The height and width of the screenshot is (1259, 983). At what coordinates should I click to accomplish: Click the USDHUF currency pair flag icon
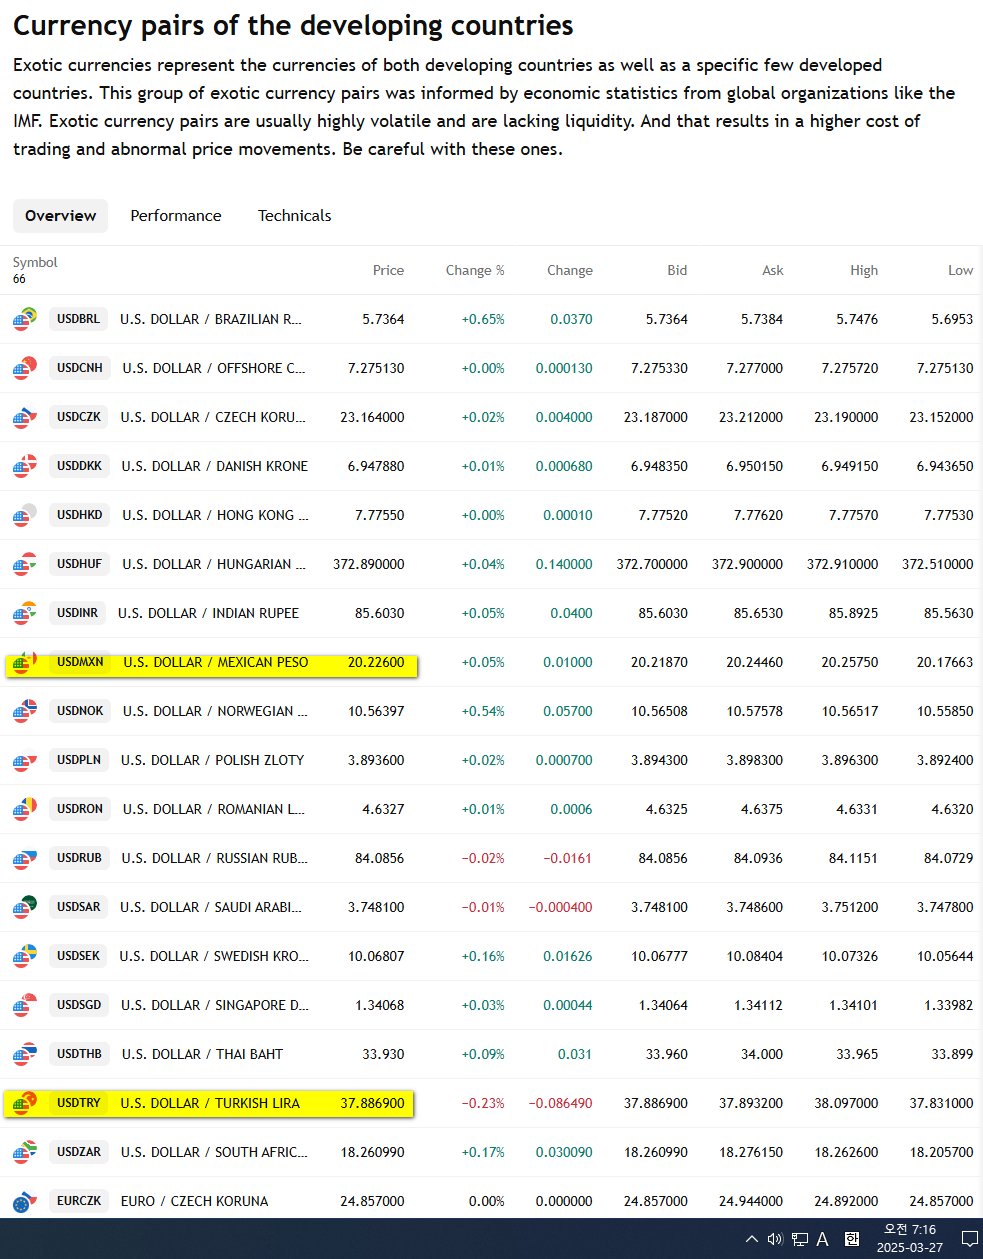(25, 564)
